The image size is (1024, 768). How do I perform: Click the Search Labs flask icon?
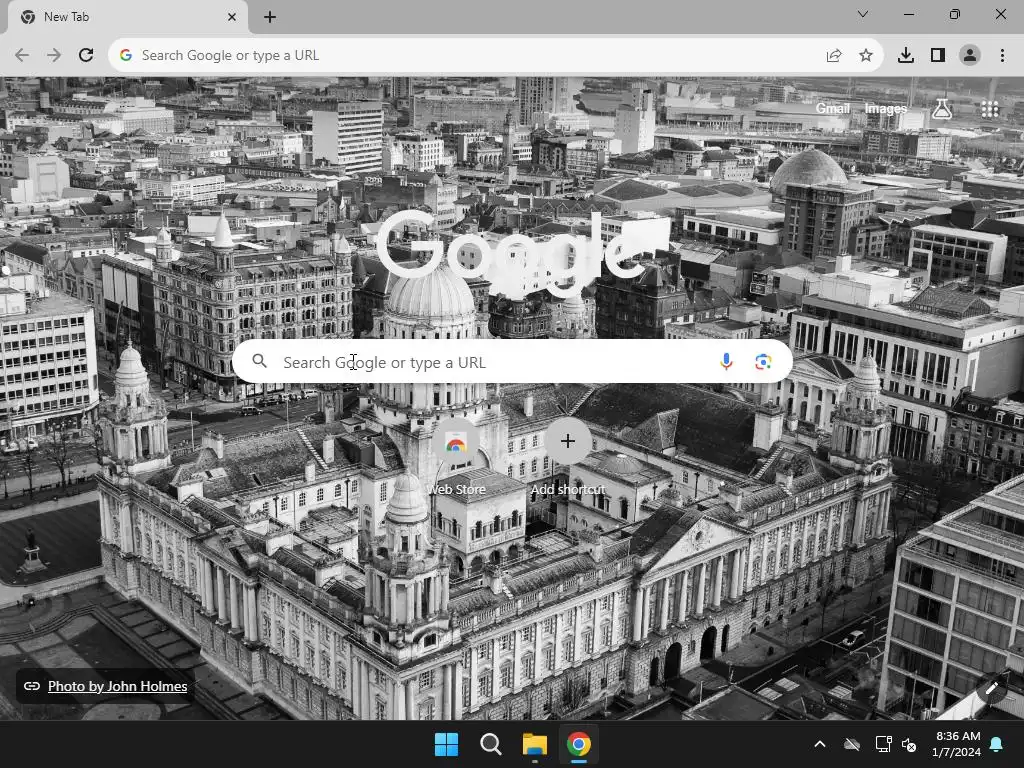[x=942, y=109]
